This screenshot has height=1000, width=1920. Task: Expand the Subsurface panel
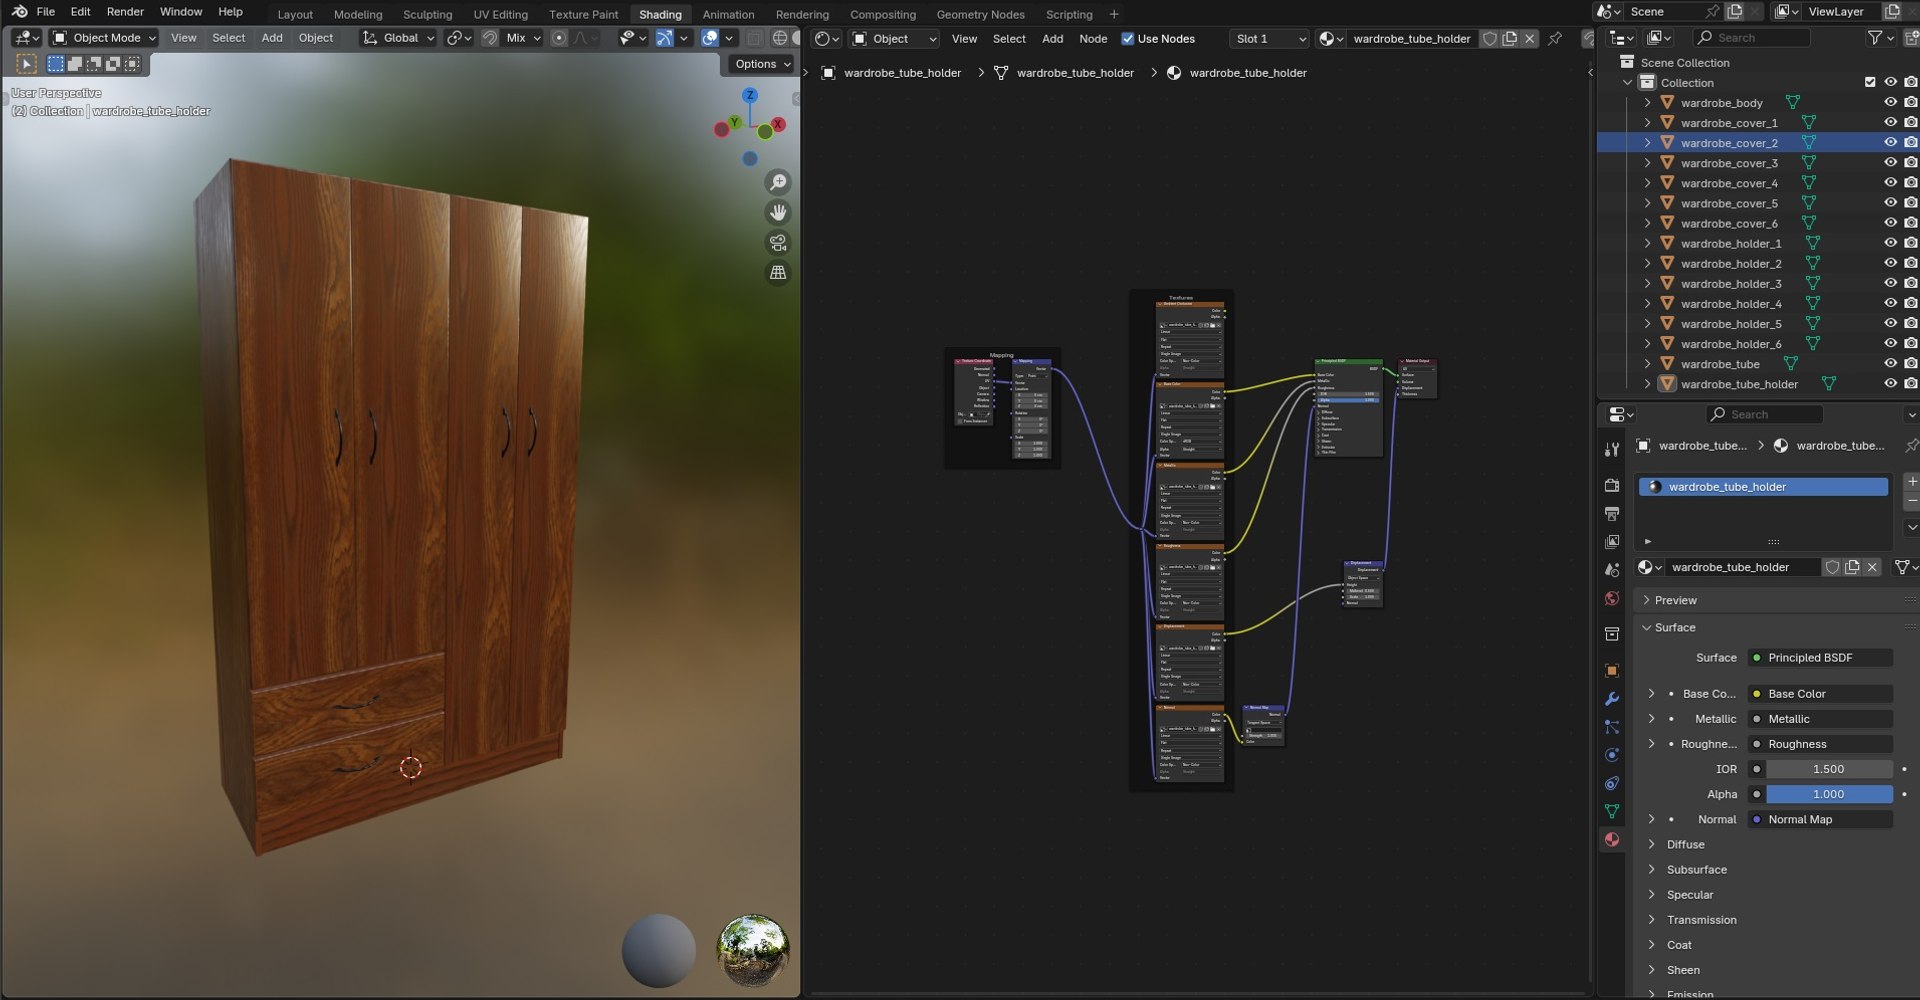click(1696, 870)
